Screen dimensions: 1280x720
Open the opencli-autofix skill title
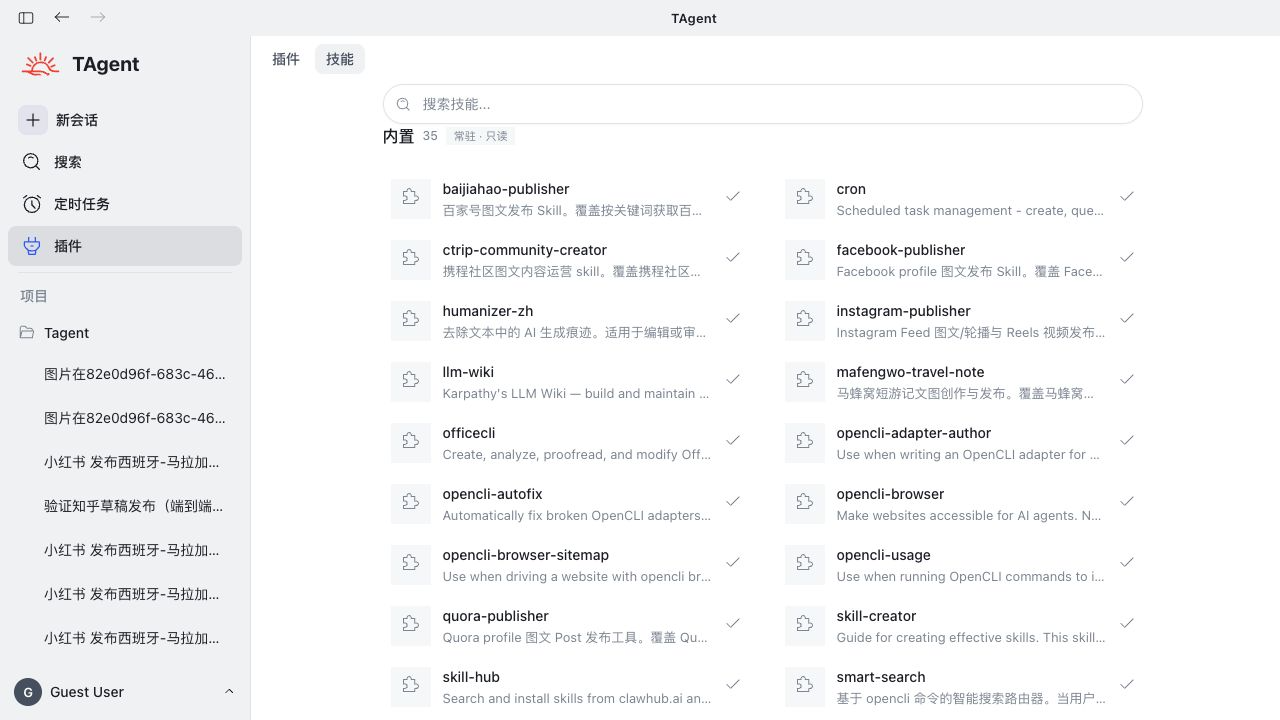coord(492,494)
